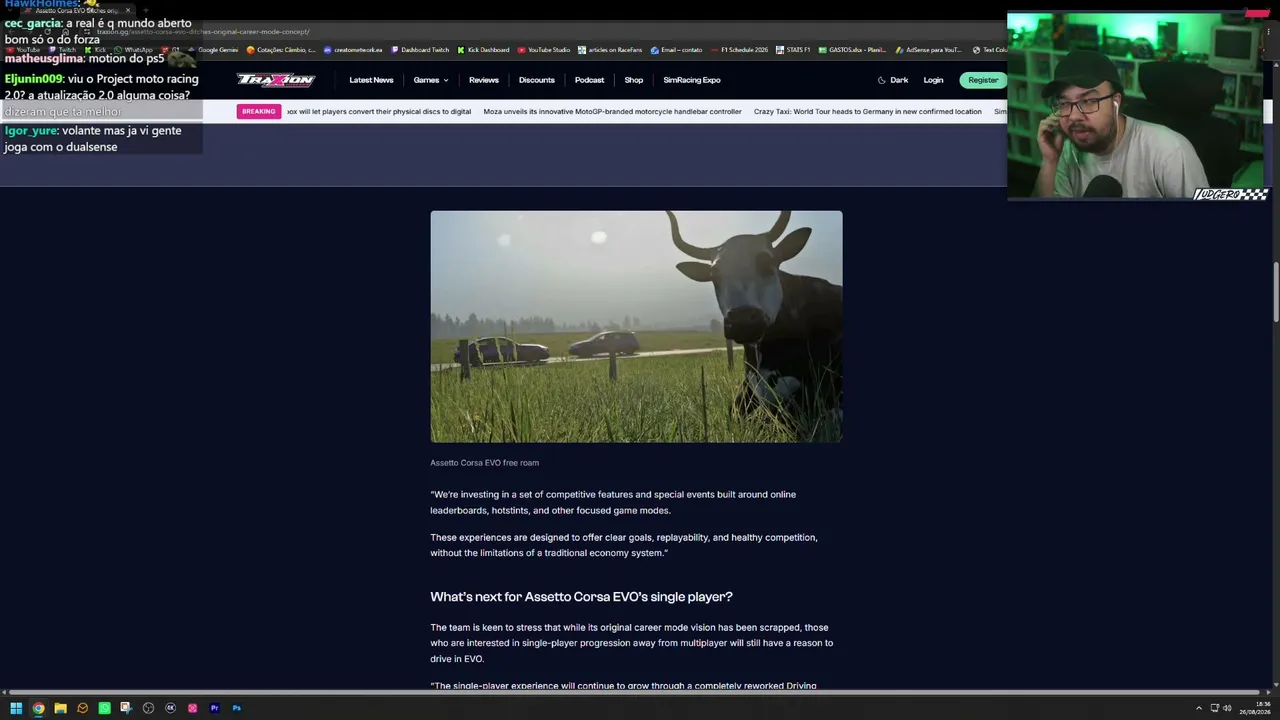Click caption "Assetto Corsa EVO free roam"

tap(484, 463)
